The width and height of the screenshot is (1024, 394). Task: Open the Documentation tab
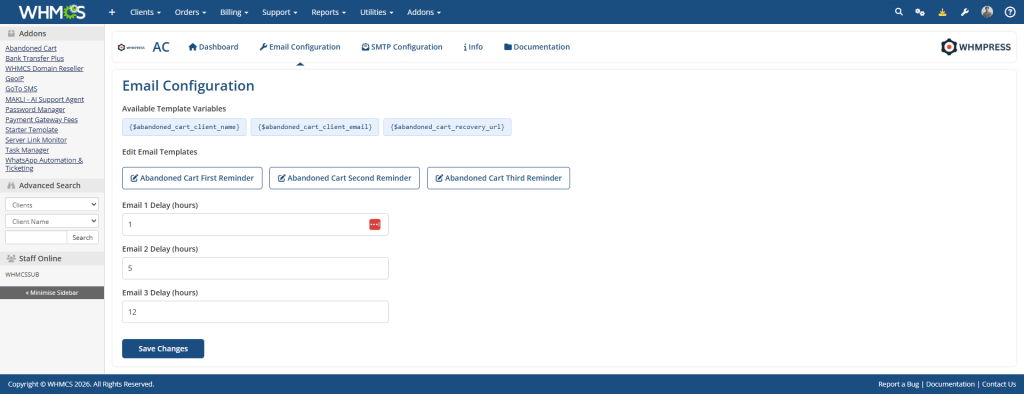(537, 47)
